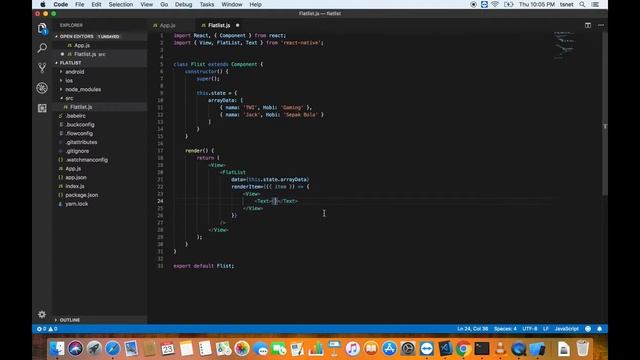The height and width of the screenshot is (360, 640).
Task: Open the notifications bell in status bar
Action: [x=600, y=329]
